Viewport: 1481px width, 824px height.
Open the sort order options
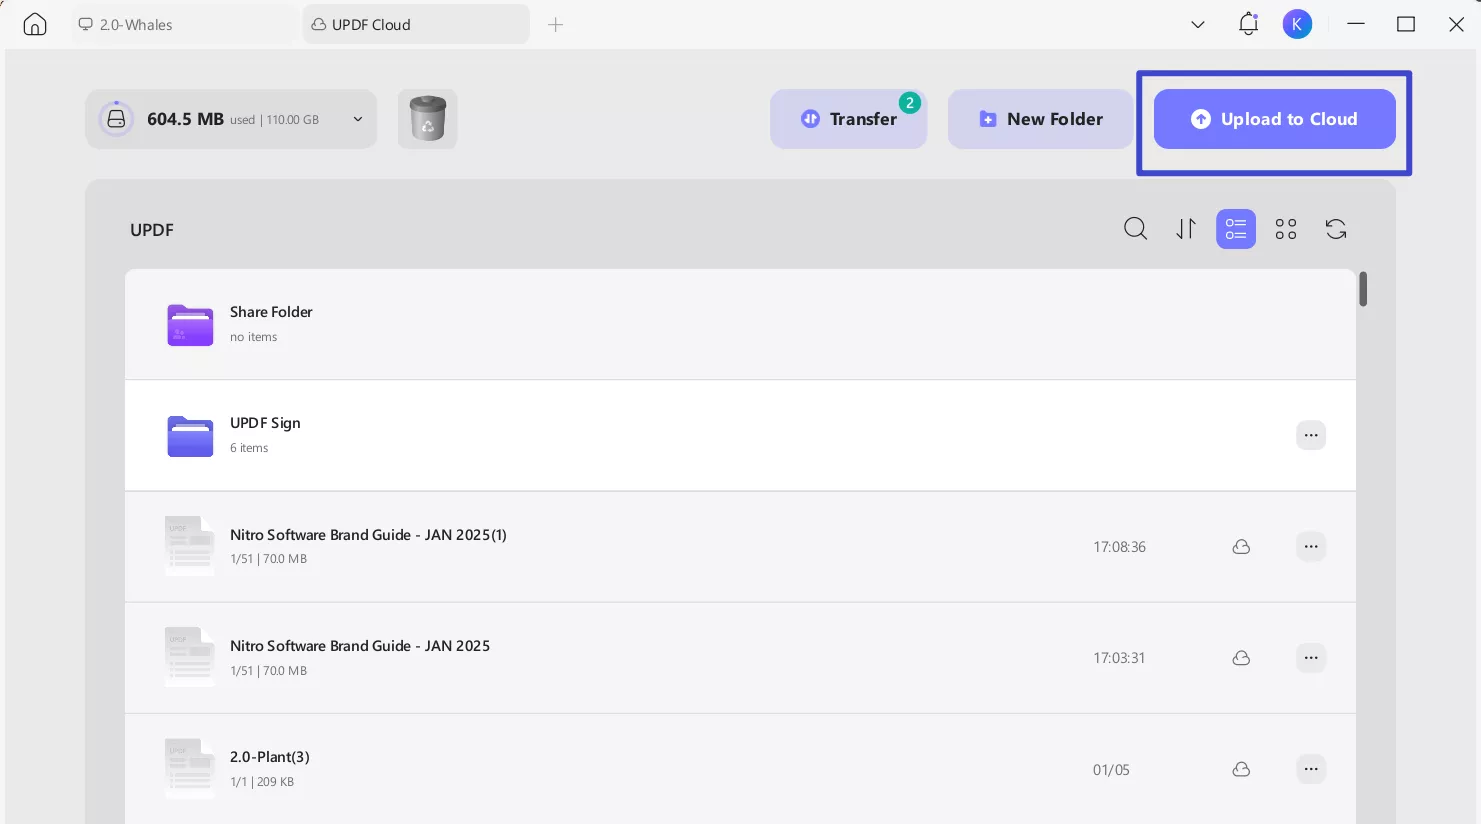pos(1186,229)
